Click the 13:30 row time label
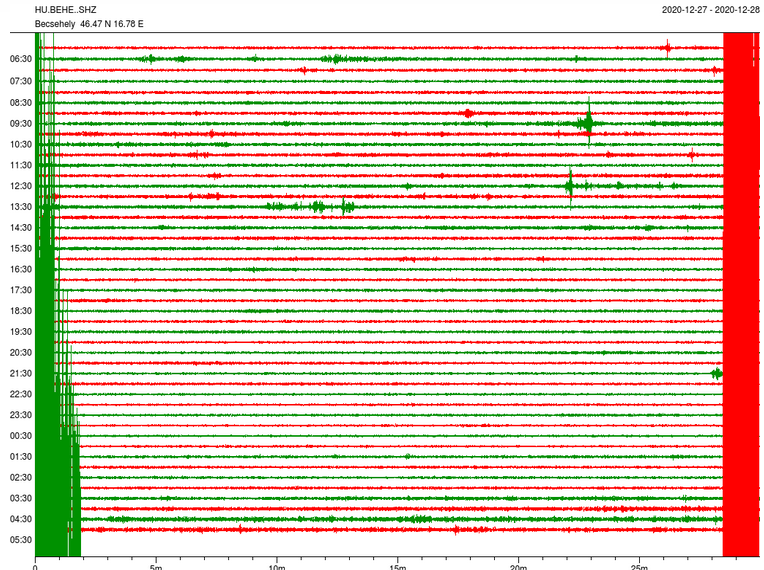The image size is (764, 570). tap(21, 207)
